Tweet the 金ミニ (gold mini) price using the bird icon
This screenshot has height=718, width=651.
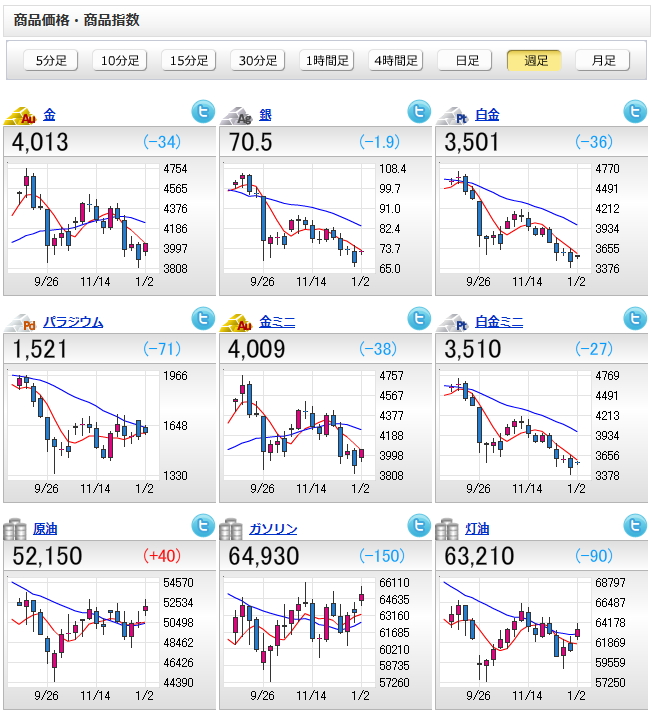(419, 319)
